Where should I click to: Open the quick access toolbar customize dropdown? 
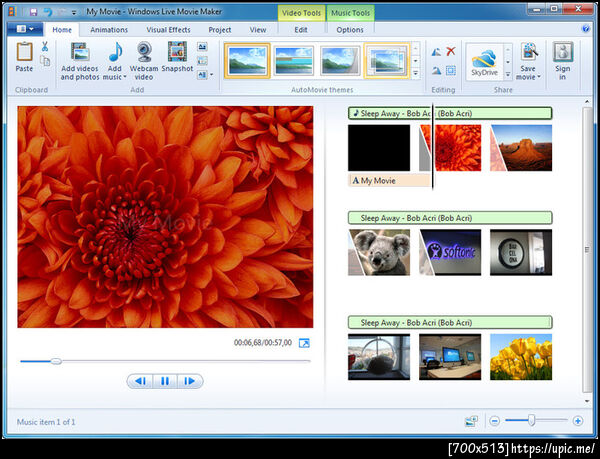point(74,12)
